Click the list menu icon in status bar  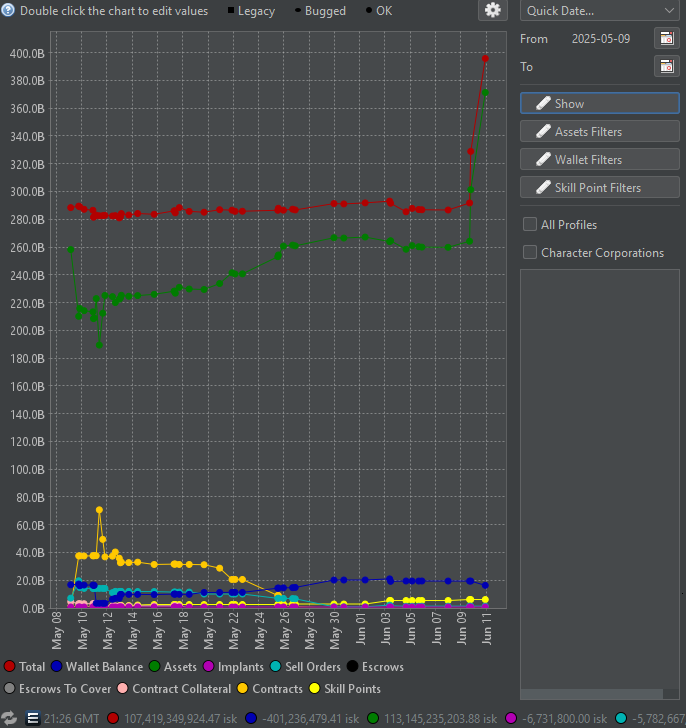tap(32, 718)
